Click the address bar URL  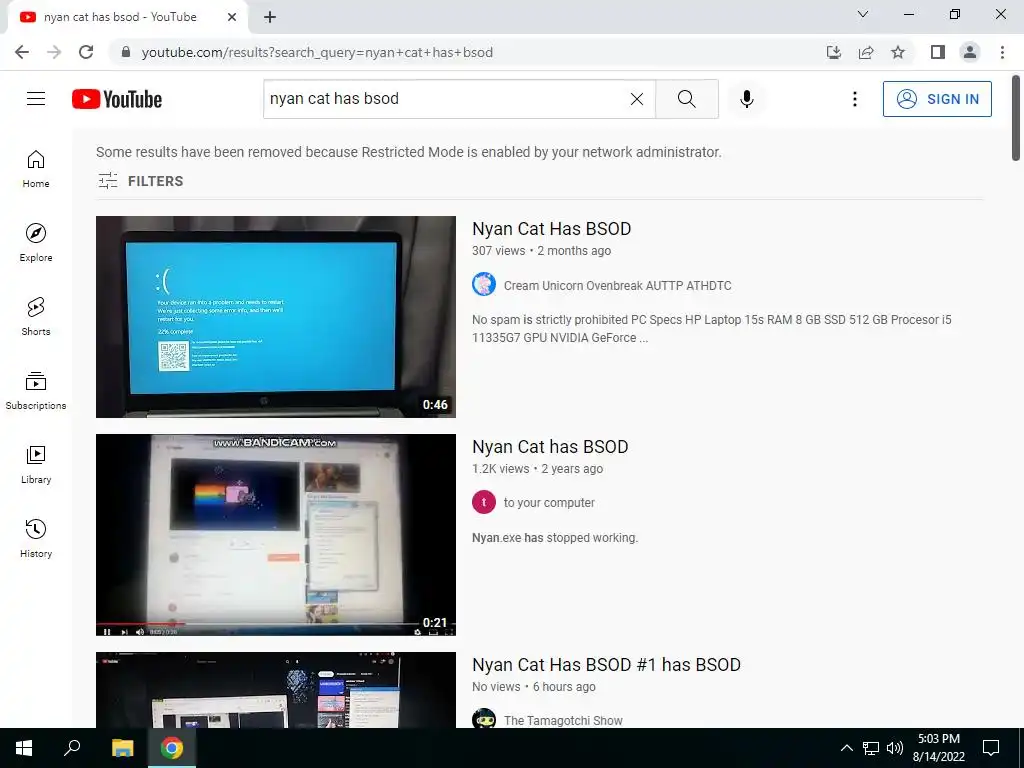click(317, 52)
